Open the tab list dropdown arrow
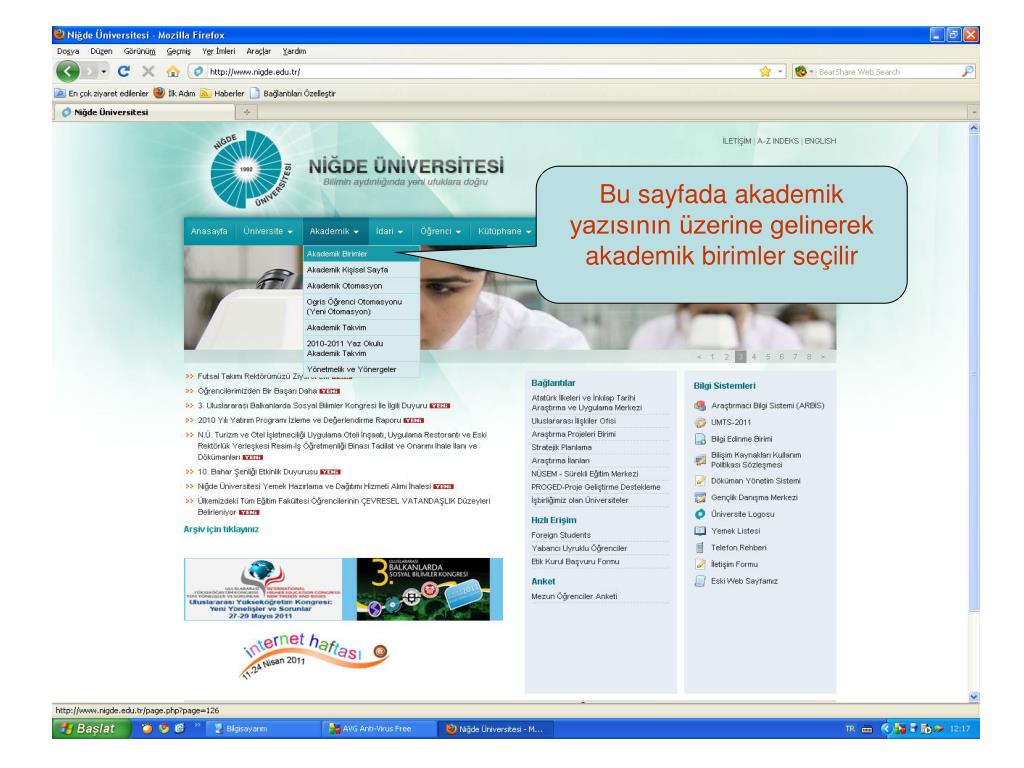The height and width of the screenshot is (768, 1024). coord(973,112)
